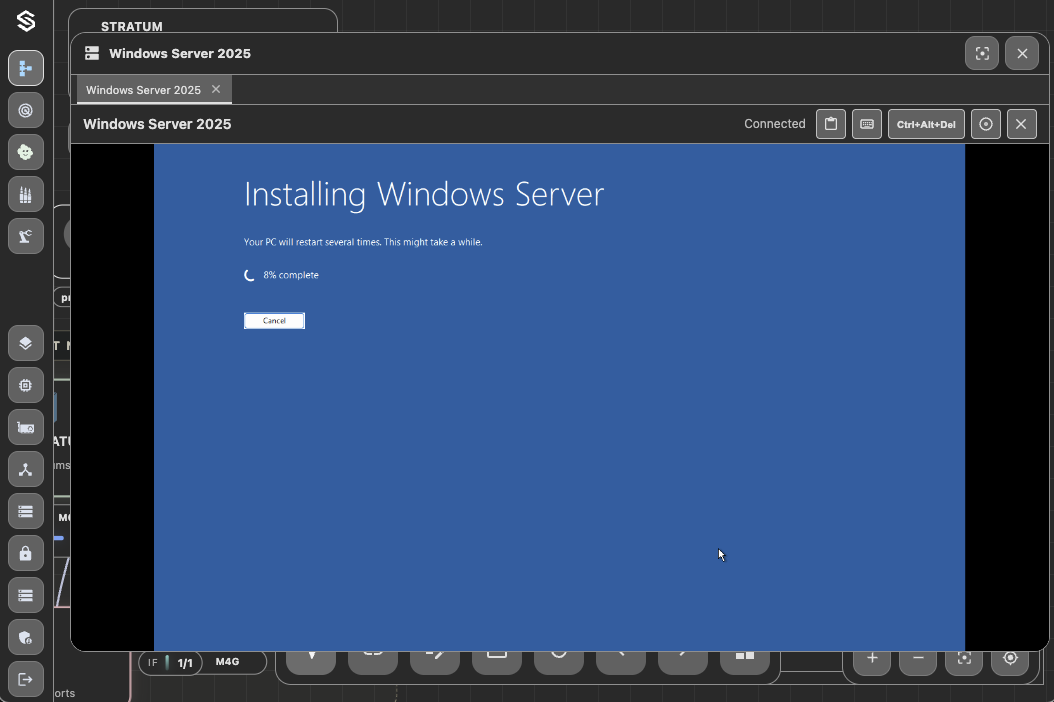The image size is (1054, 702).
Task: Click the Stratum logo icon
Action: [26, 22]
